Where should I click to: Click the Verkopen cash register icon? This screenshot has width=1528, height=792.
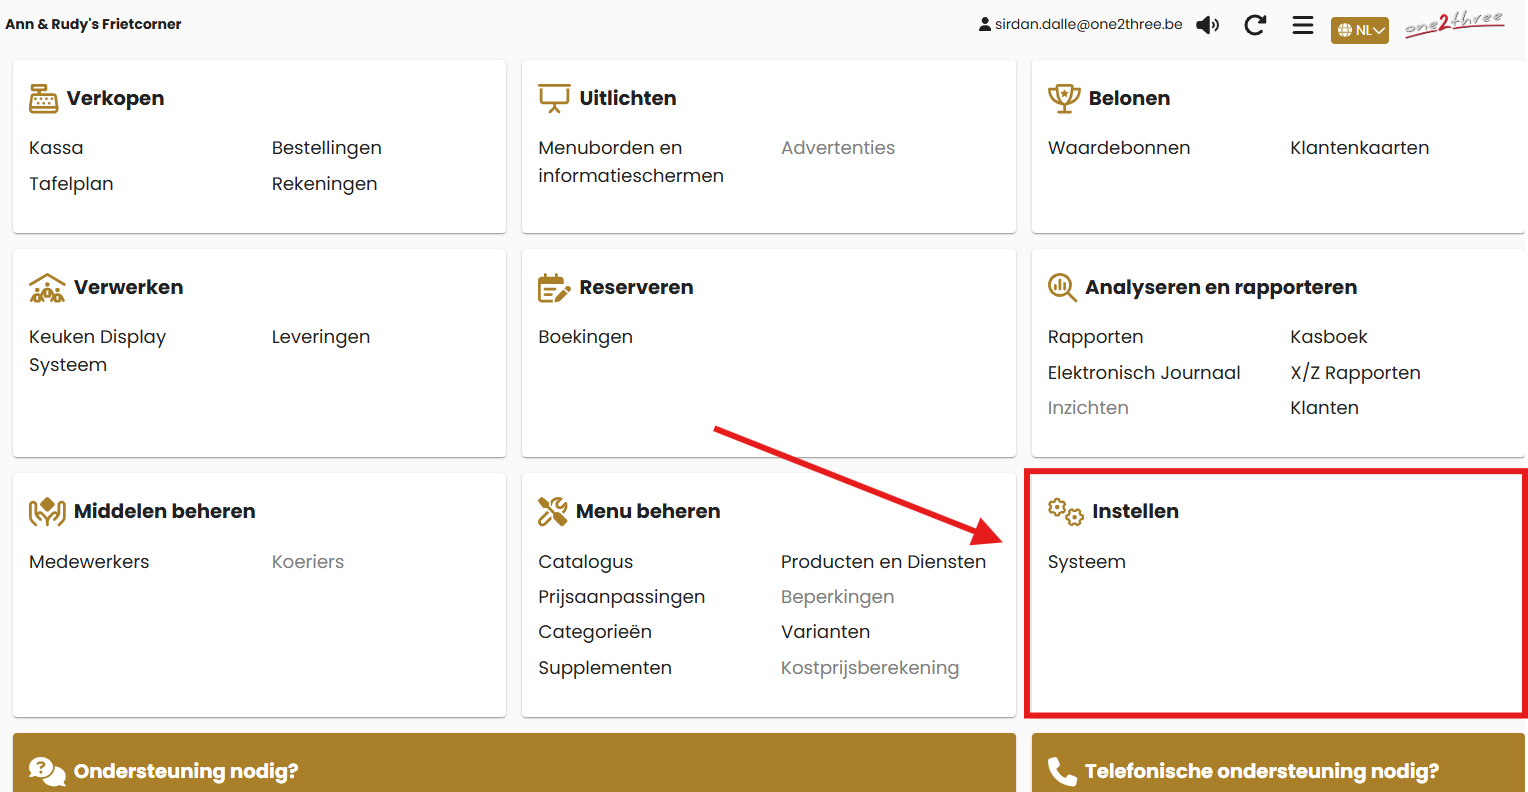(44, 98)
